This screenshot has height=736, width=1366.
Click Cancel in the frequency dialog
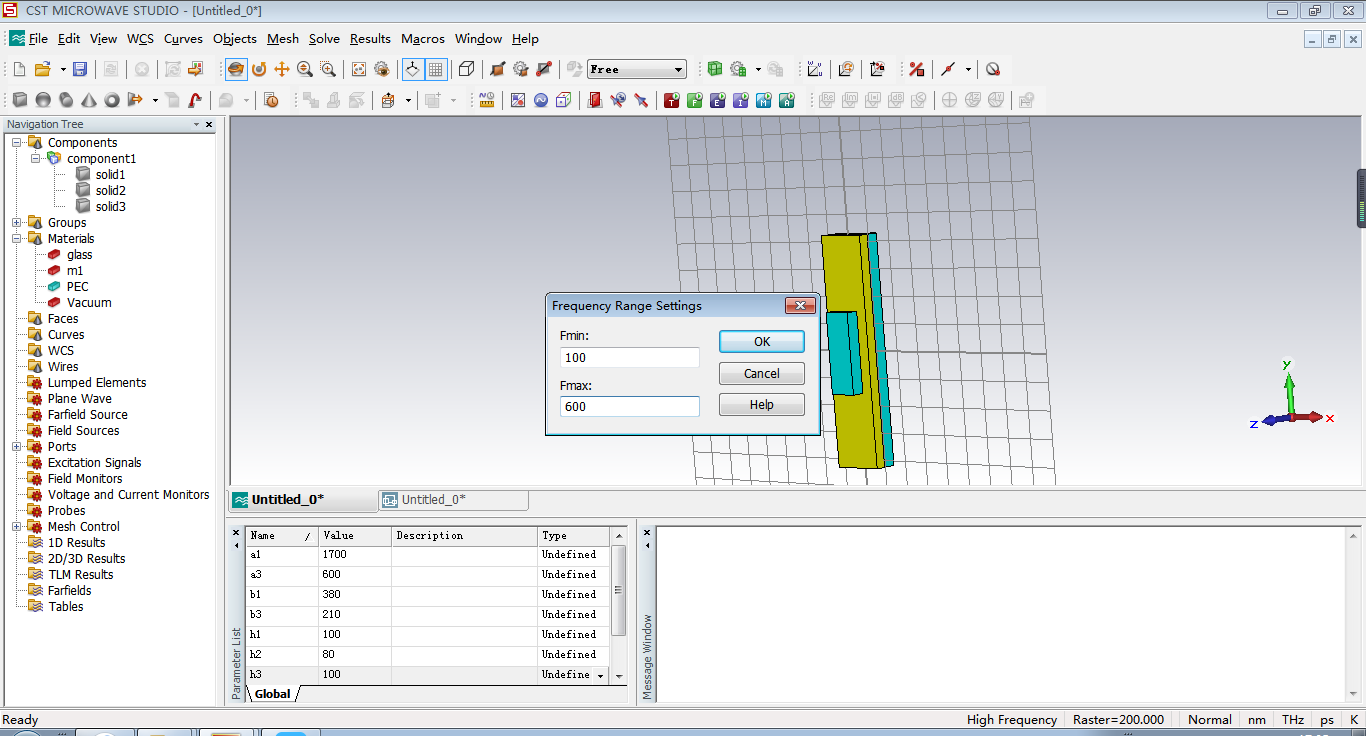pos(761,373)
